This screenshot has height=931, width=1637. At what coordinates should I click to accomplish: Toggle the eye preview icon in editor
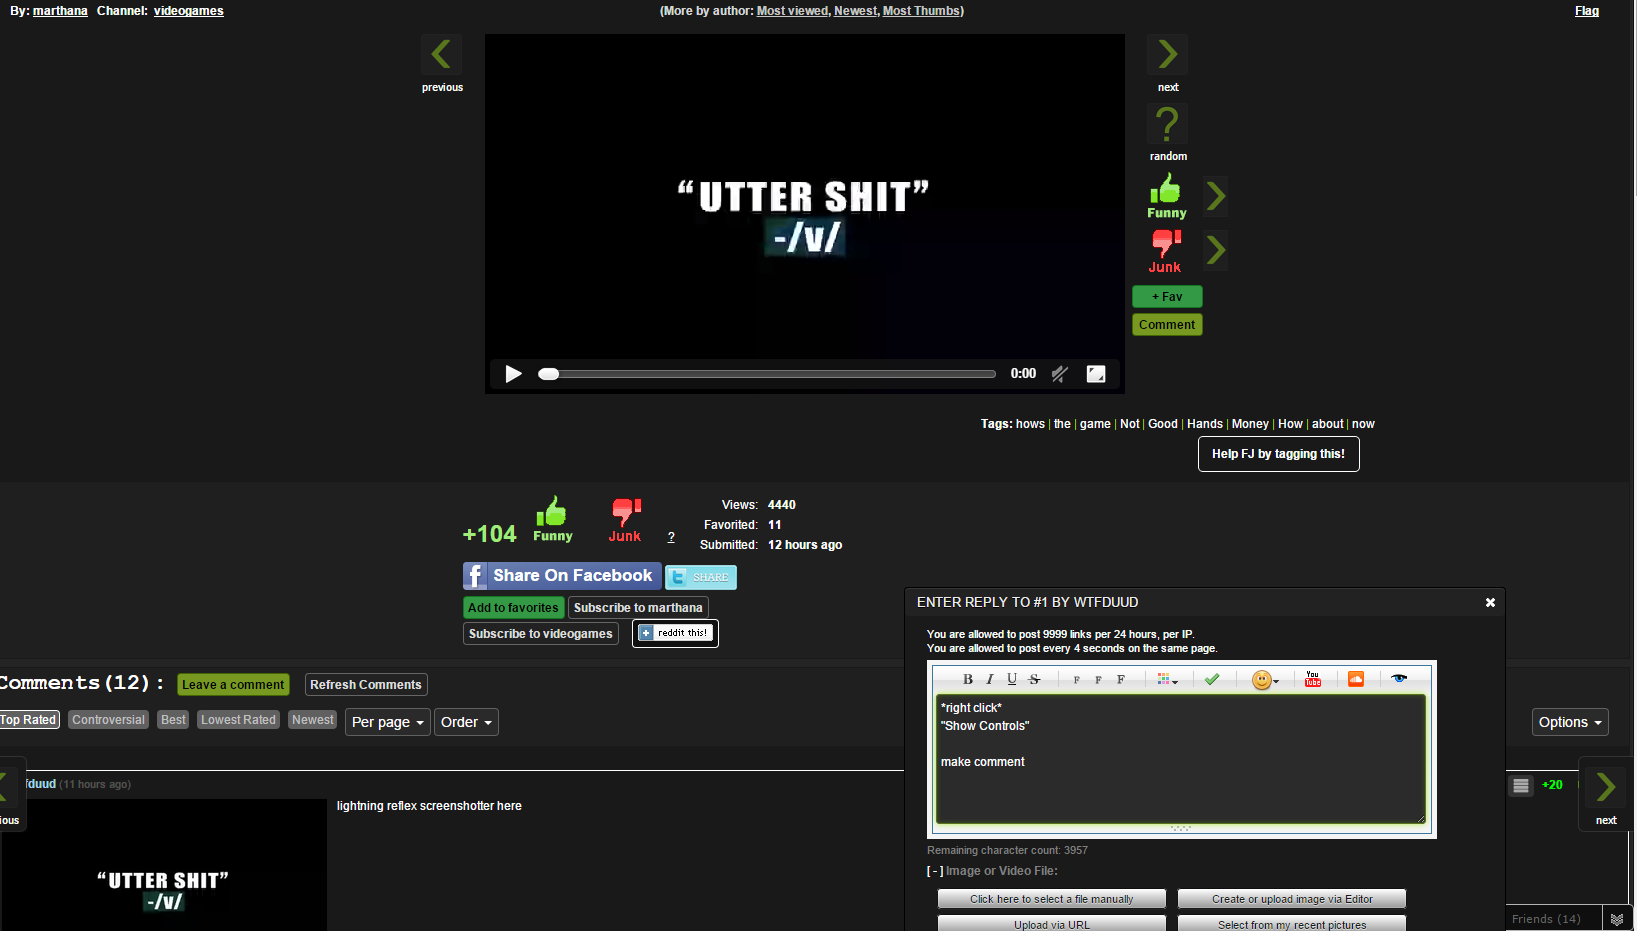coord(1399,679)
